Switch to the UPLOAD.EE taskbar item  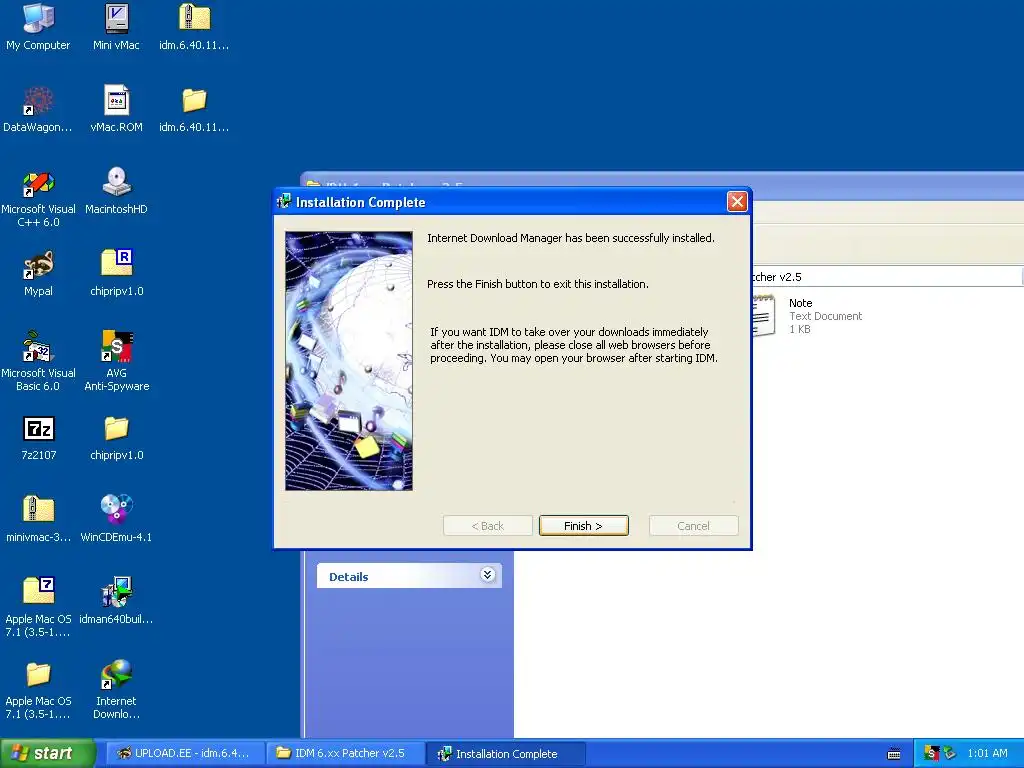coord(185,754)
